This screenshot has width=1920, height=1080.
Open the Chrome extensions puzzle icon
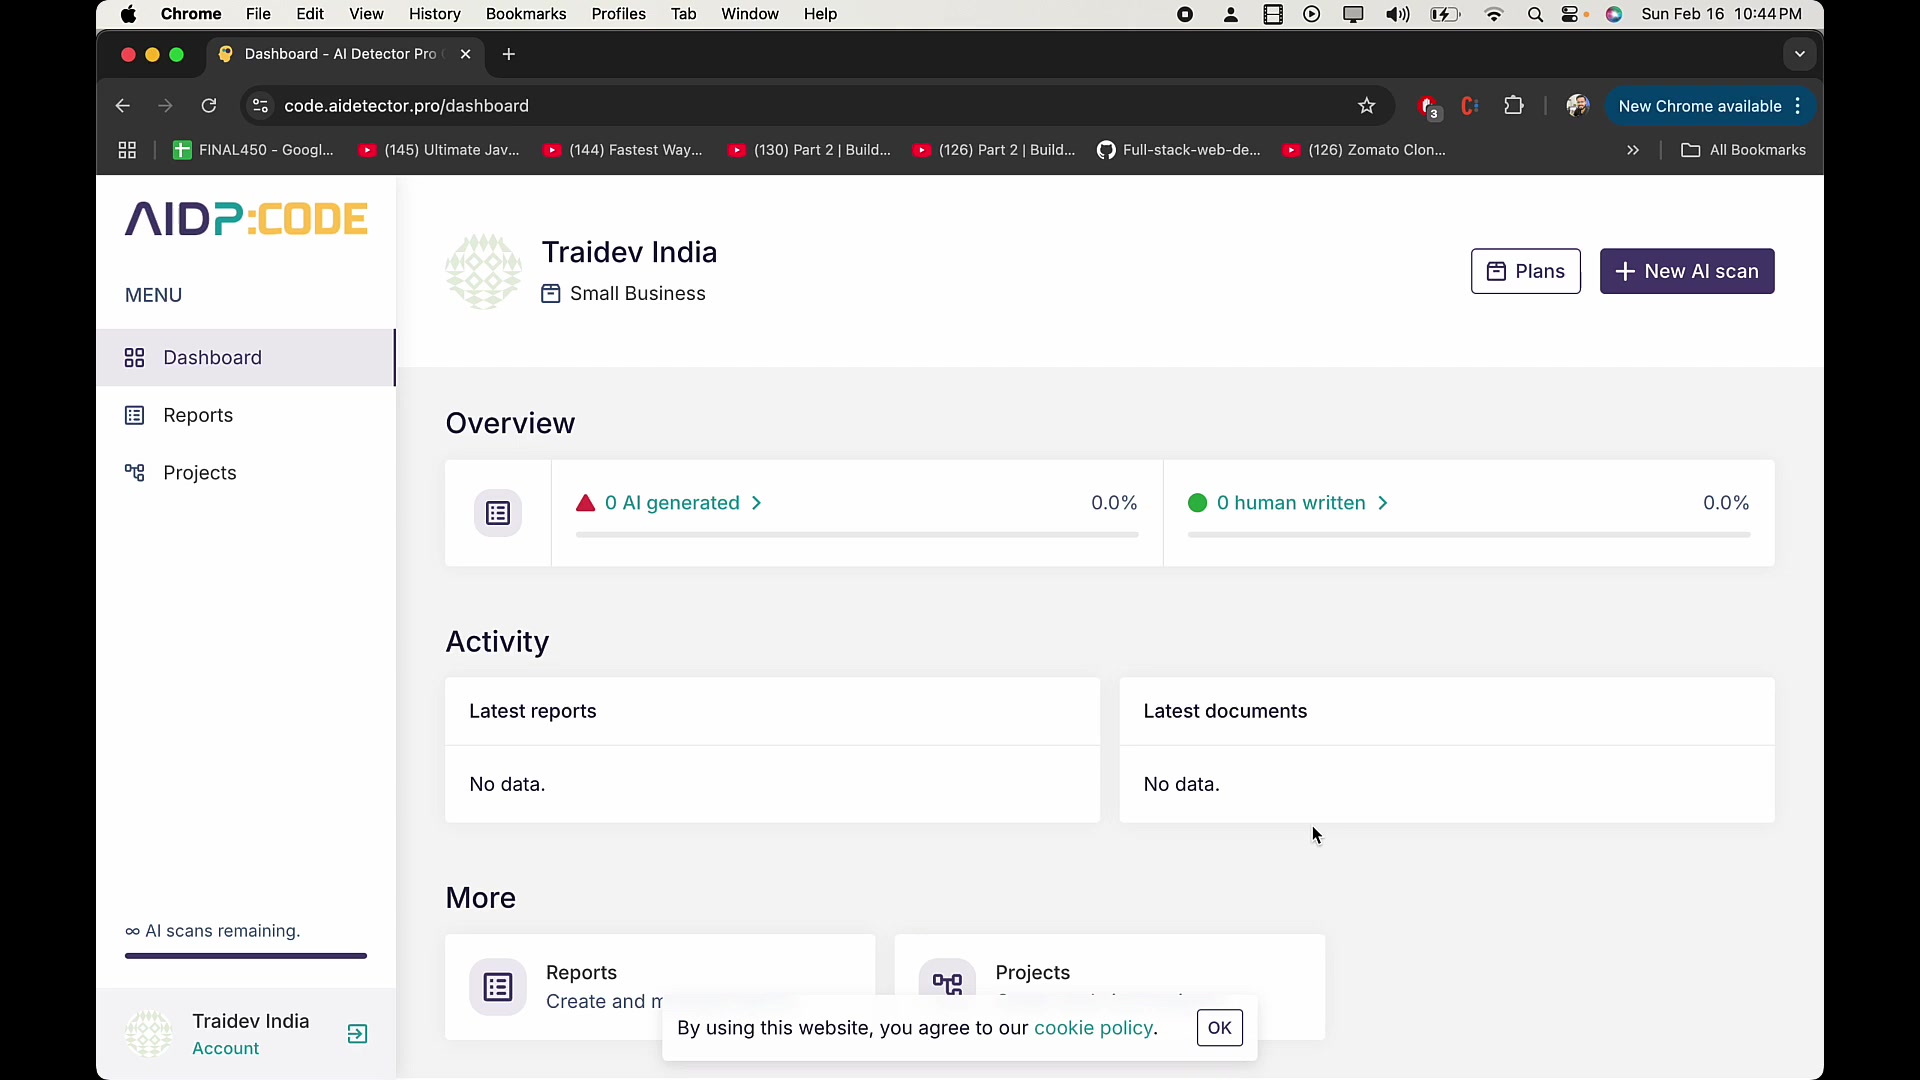1513,106
